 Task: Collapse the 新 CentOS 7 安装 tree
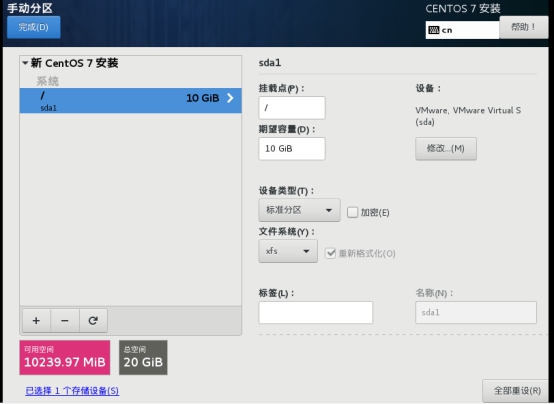pos(25,63)
